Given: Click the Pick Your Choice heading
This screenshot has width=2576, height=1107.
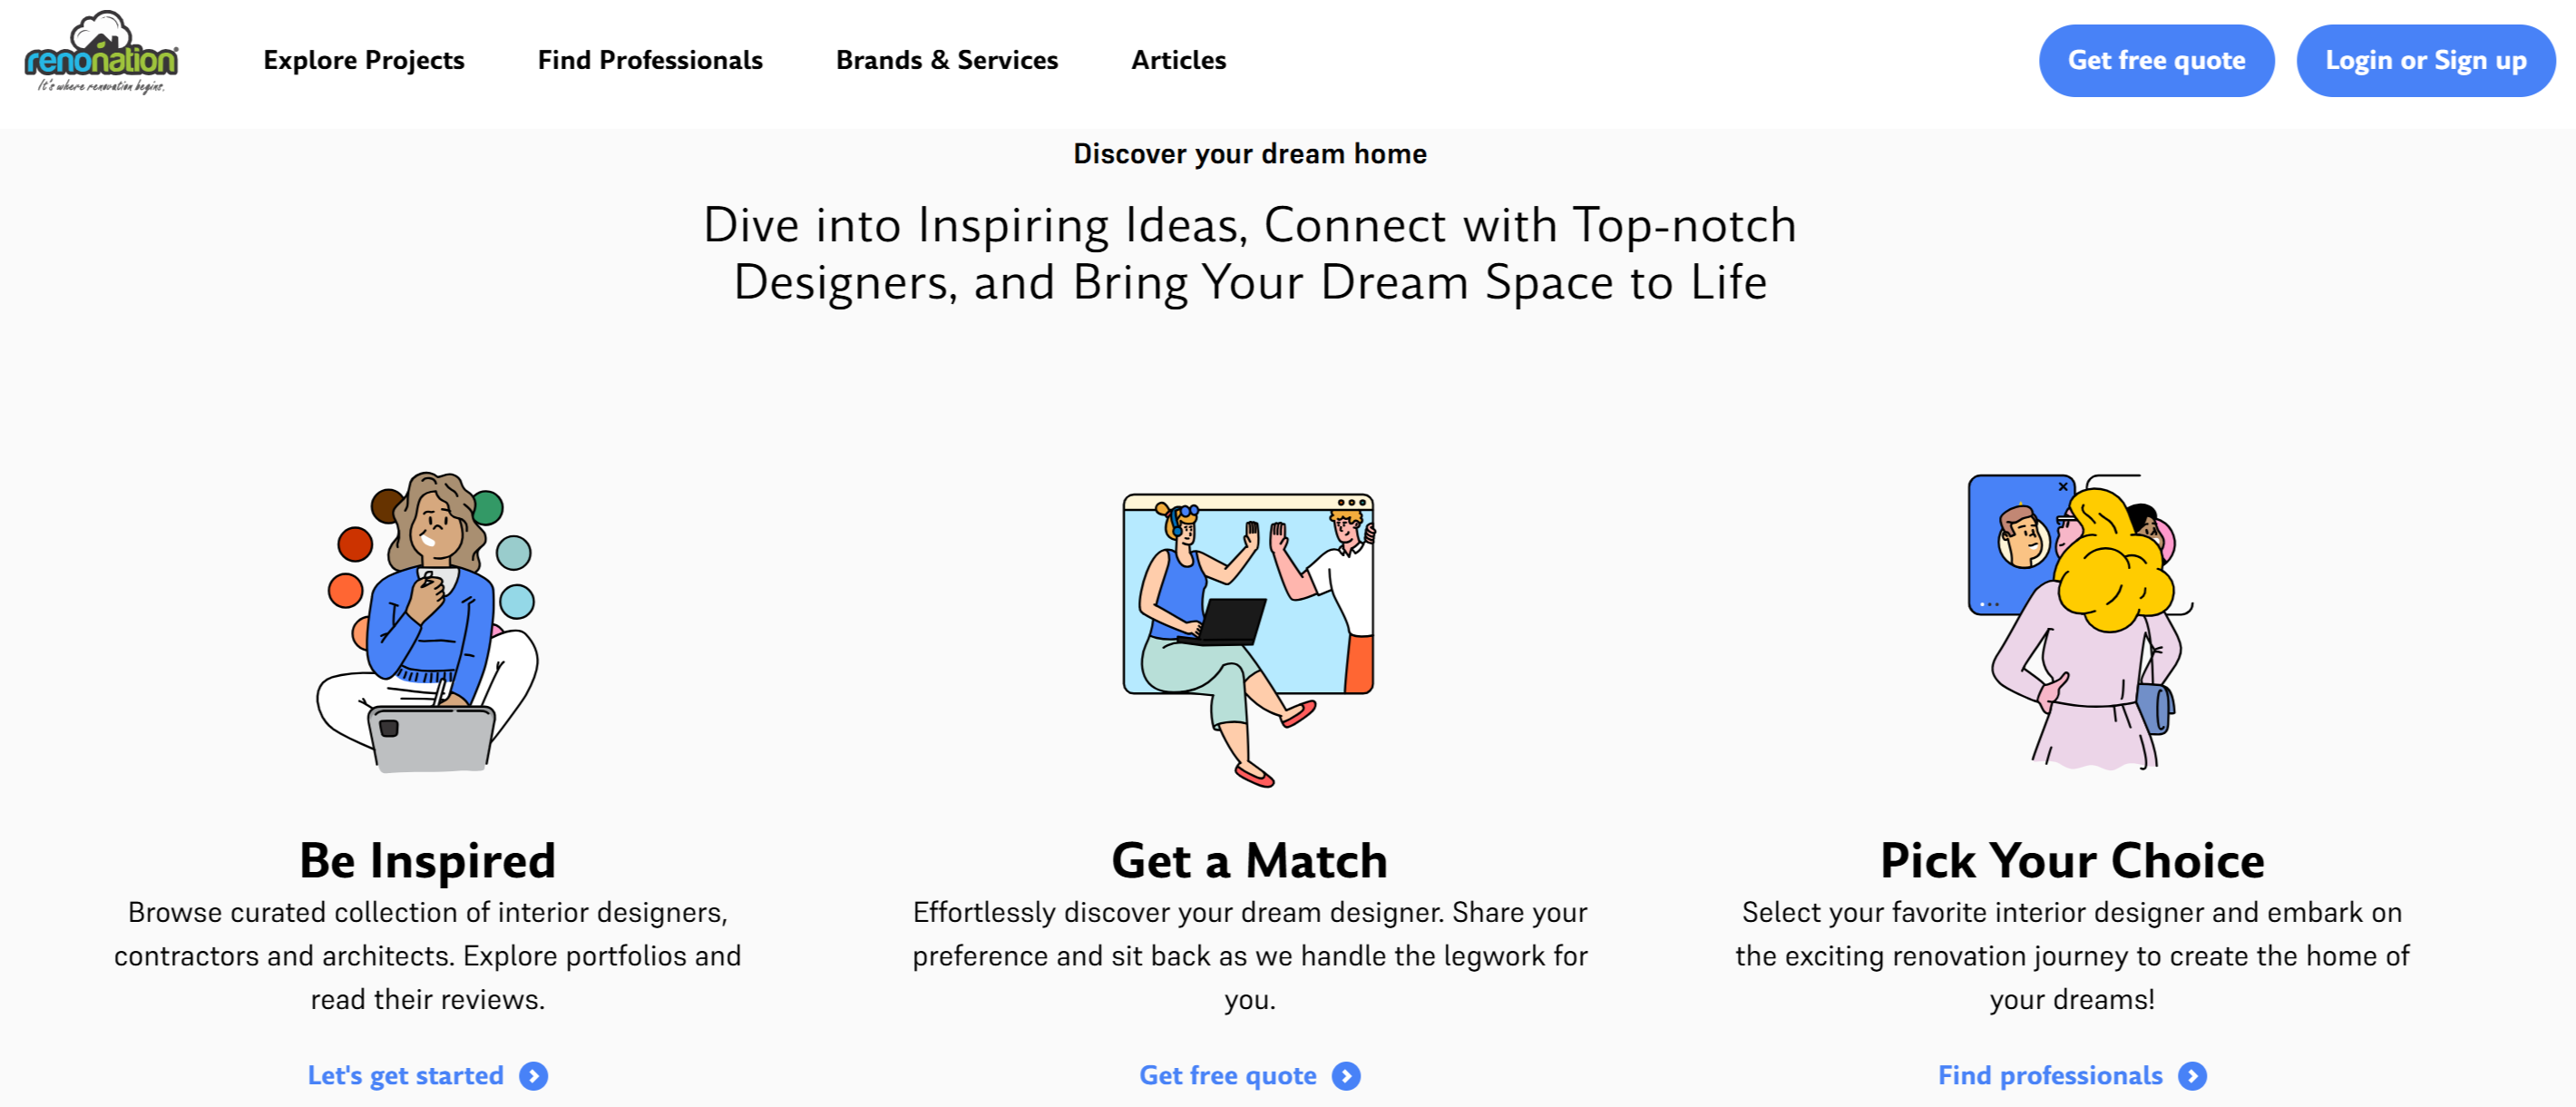Looking at the screenshot, I should pos(2072,861).
